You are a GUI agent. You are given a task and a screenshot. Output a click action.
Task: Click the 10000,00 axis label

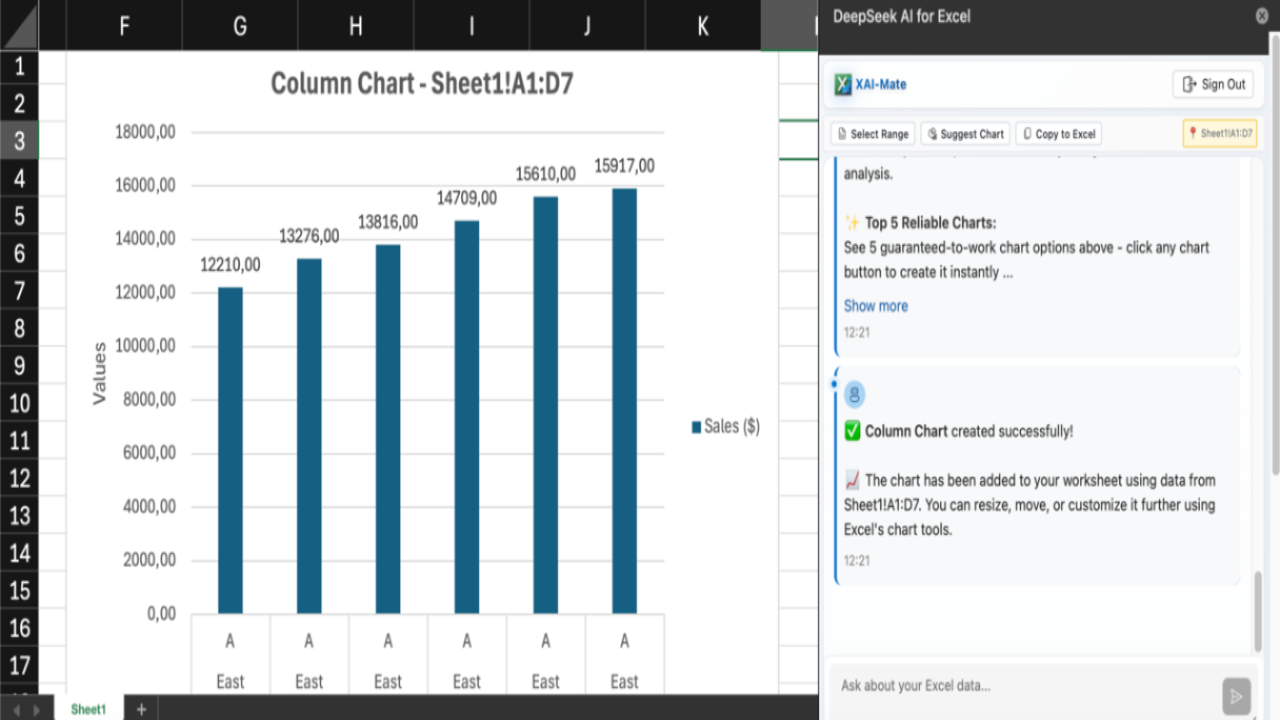pos(146,346)
